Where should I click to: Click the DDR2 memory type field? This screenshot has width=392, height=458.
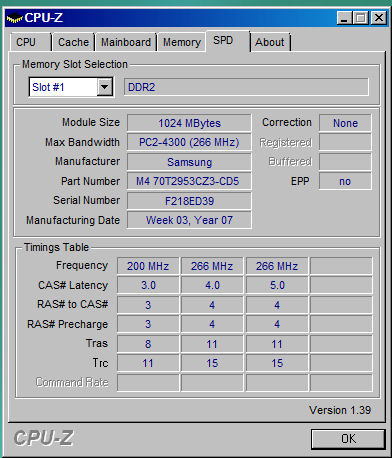click(246, 87)
